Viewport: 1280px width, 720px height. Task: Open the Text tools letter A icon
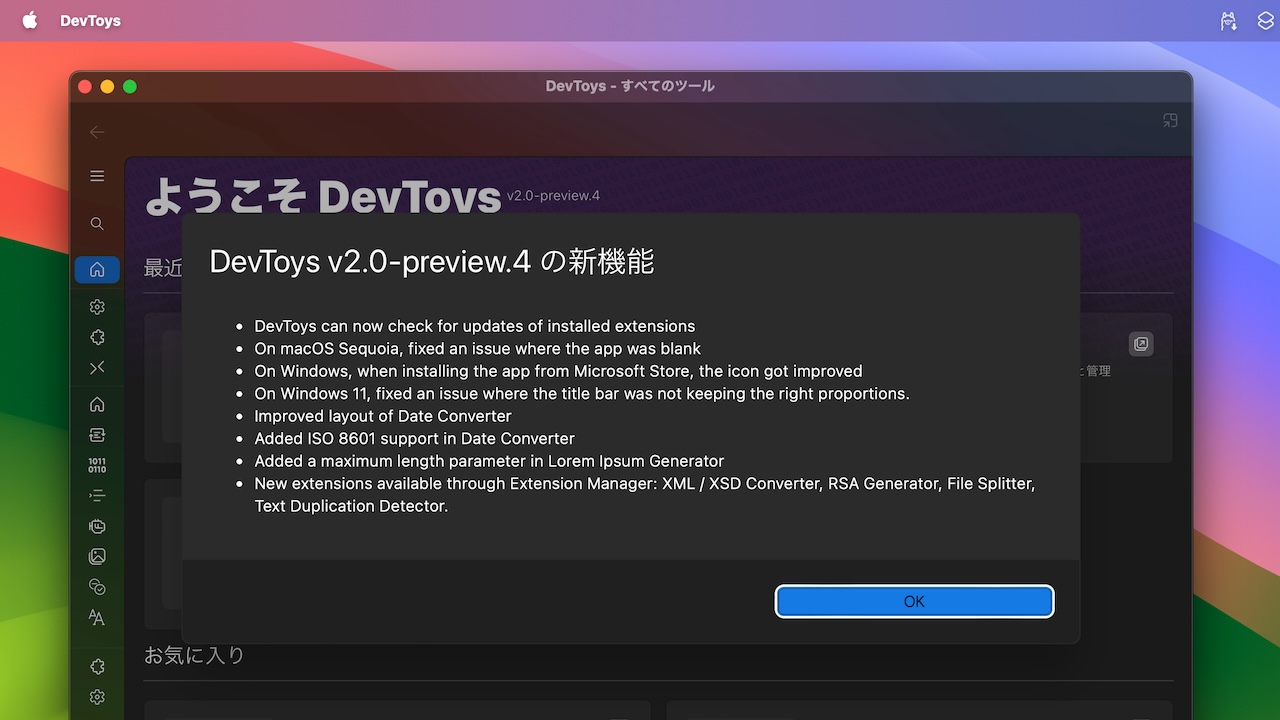97,617
